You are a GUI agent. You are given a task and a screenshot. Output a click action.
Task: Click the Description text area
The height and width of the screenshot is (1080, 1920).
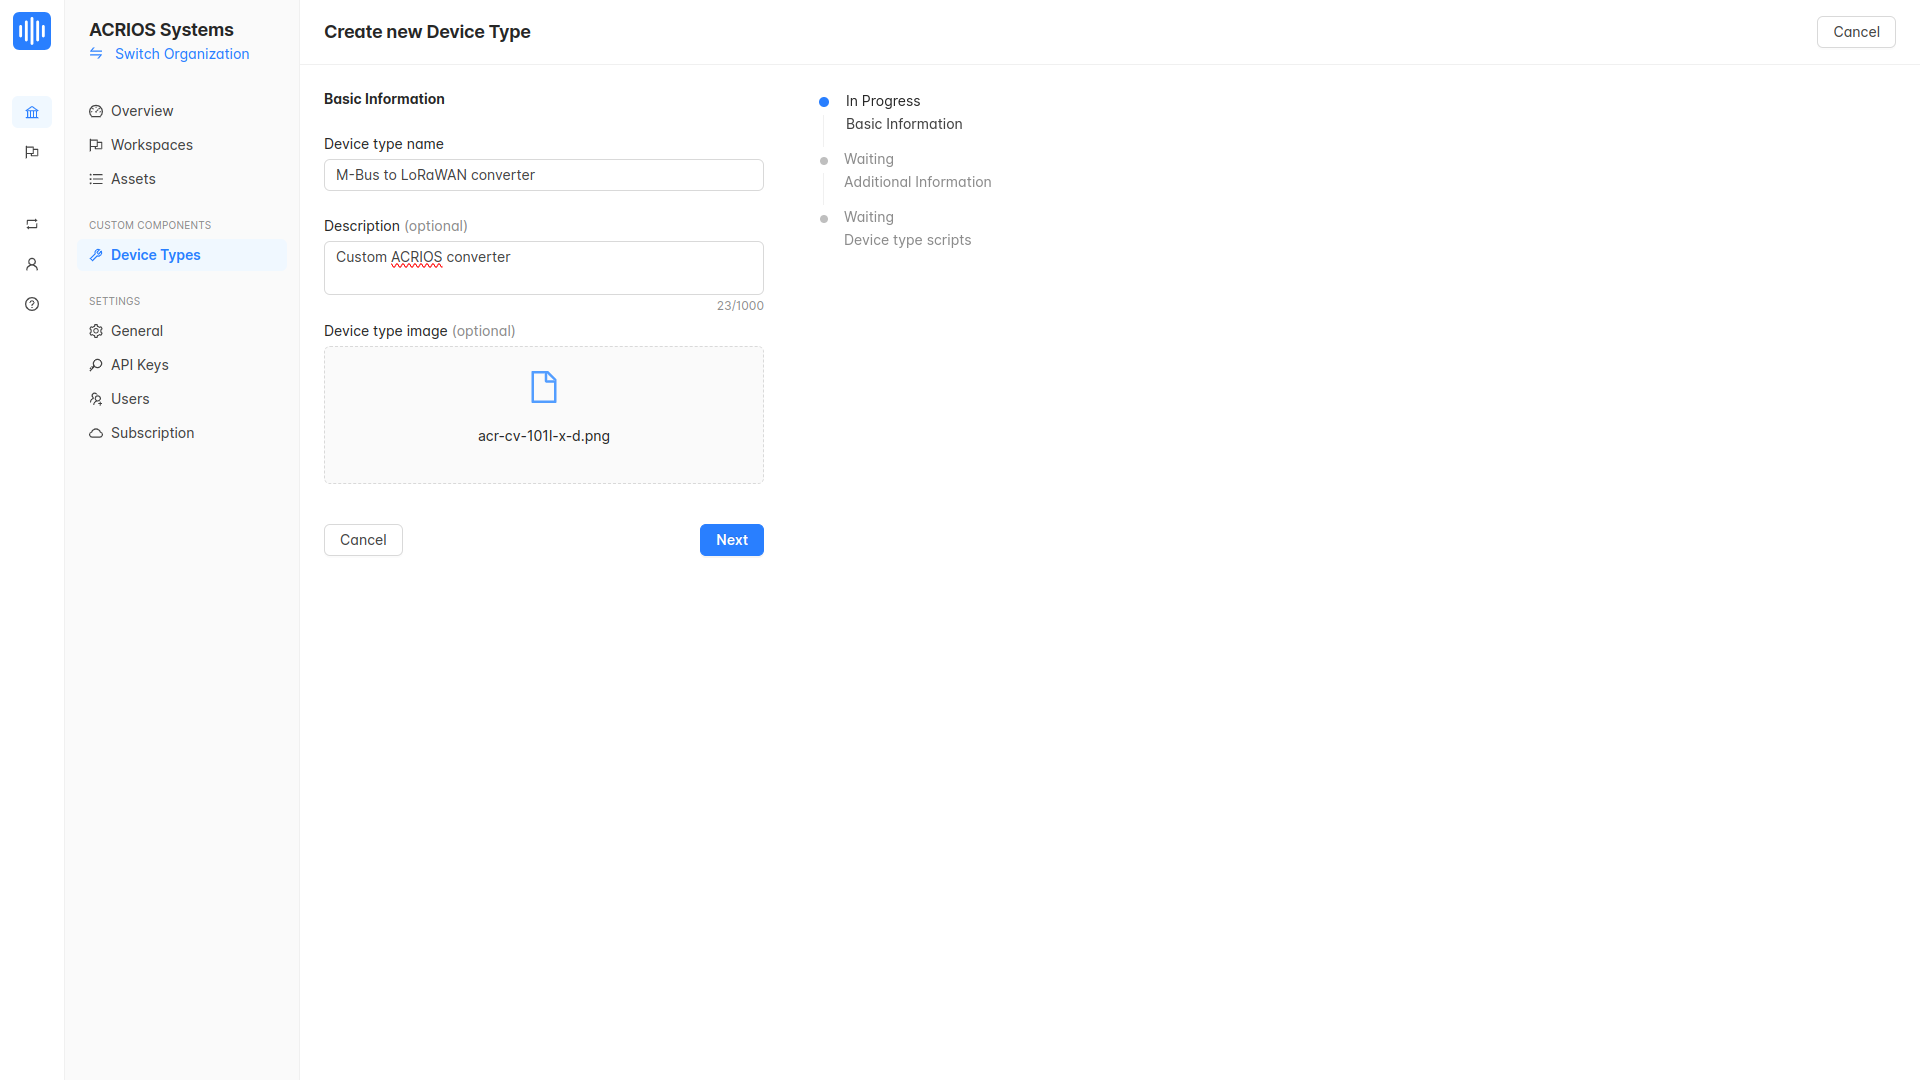click(x=543, y=267)
